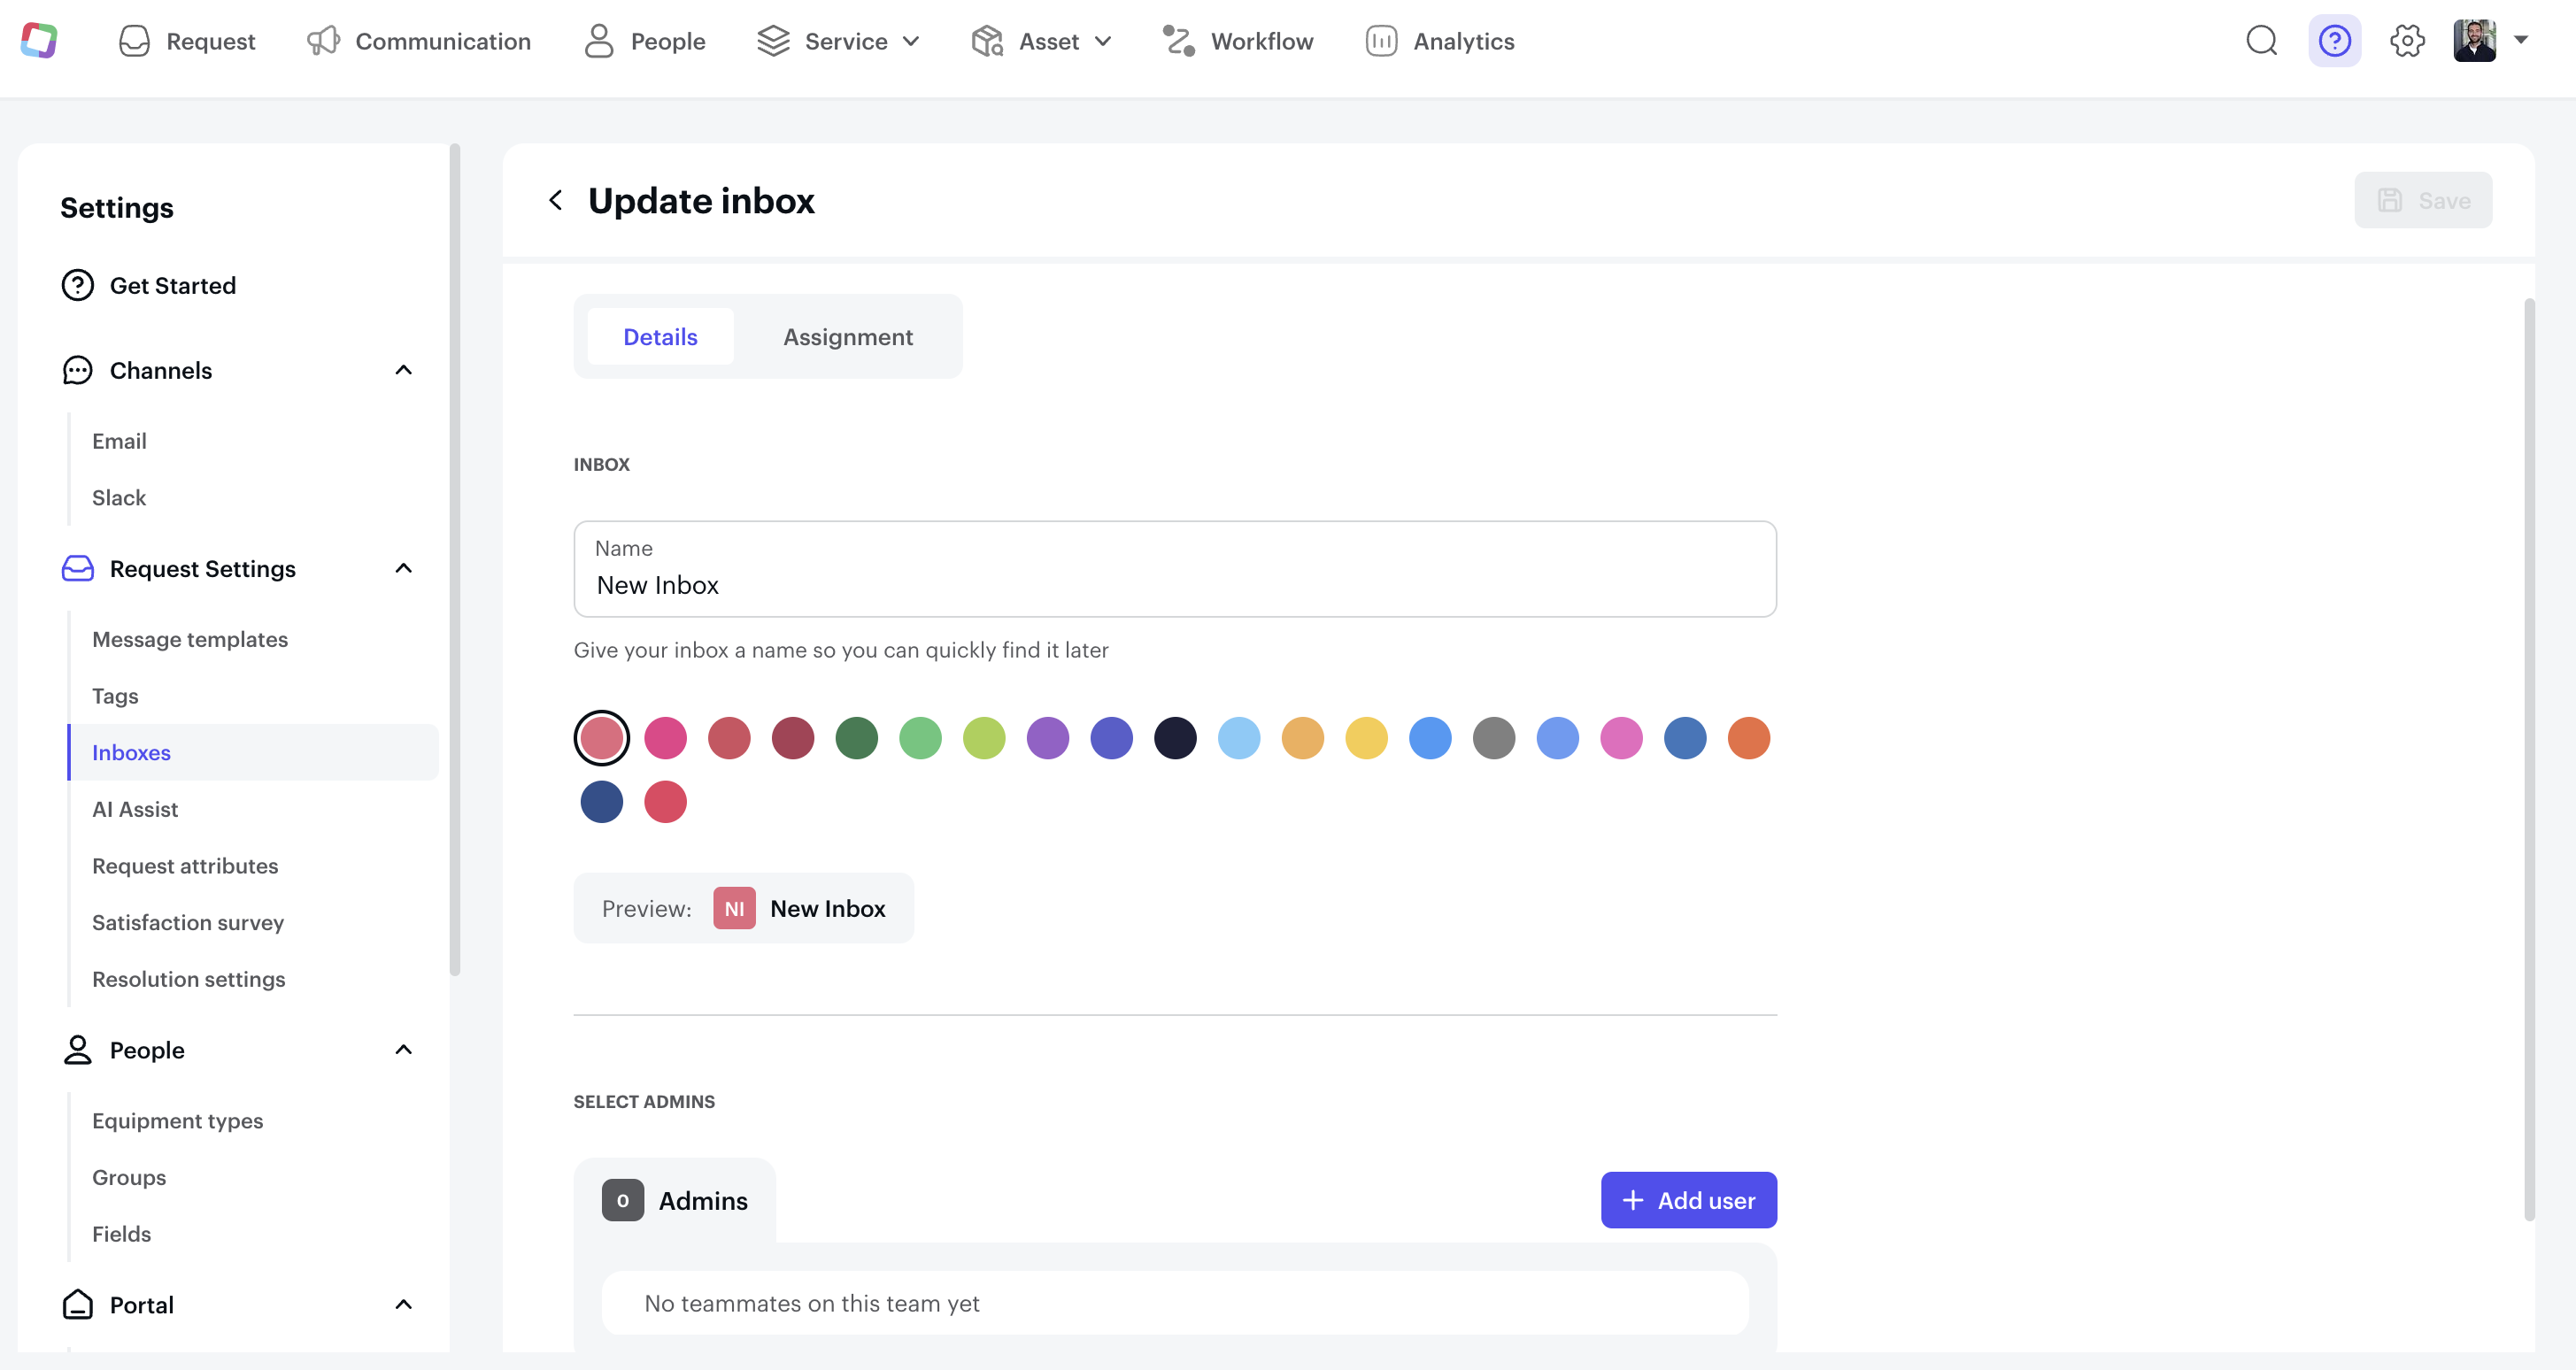The height and width of the screenshot is (1370, 2576).
Task: Open the Asset dropdown arrow
Action: [1103, 41]
